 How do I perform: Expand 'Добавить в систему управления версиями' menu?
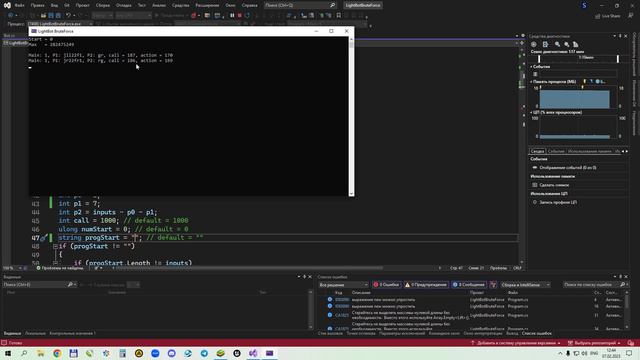(x=516, y=343)
